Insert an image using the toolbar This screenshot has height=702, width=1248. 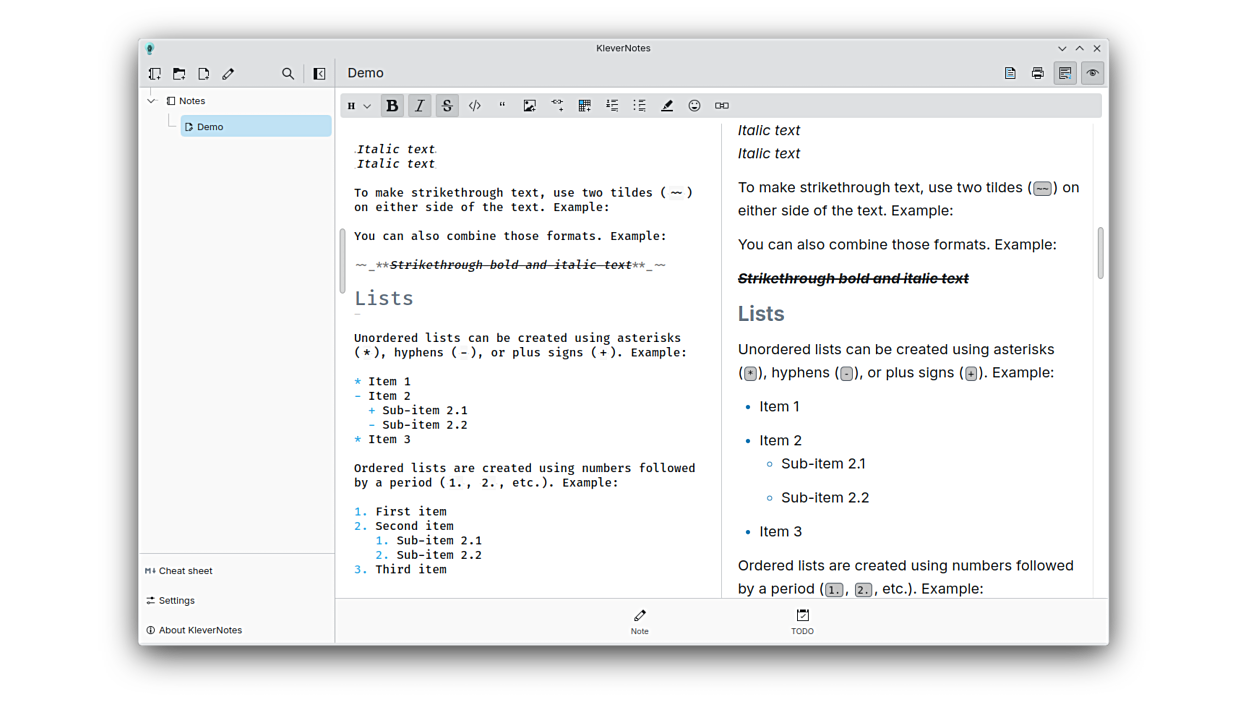(x=530, y=106)
